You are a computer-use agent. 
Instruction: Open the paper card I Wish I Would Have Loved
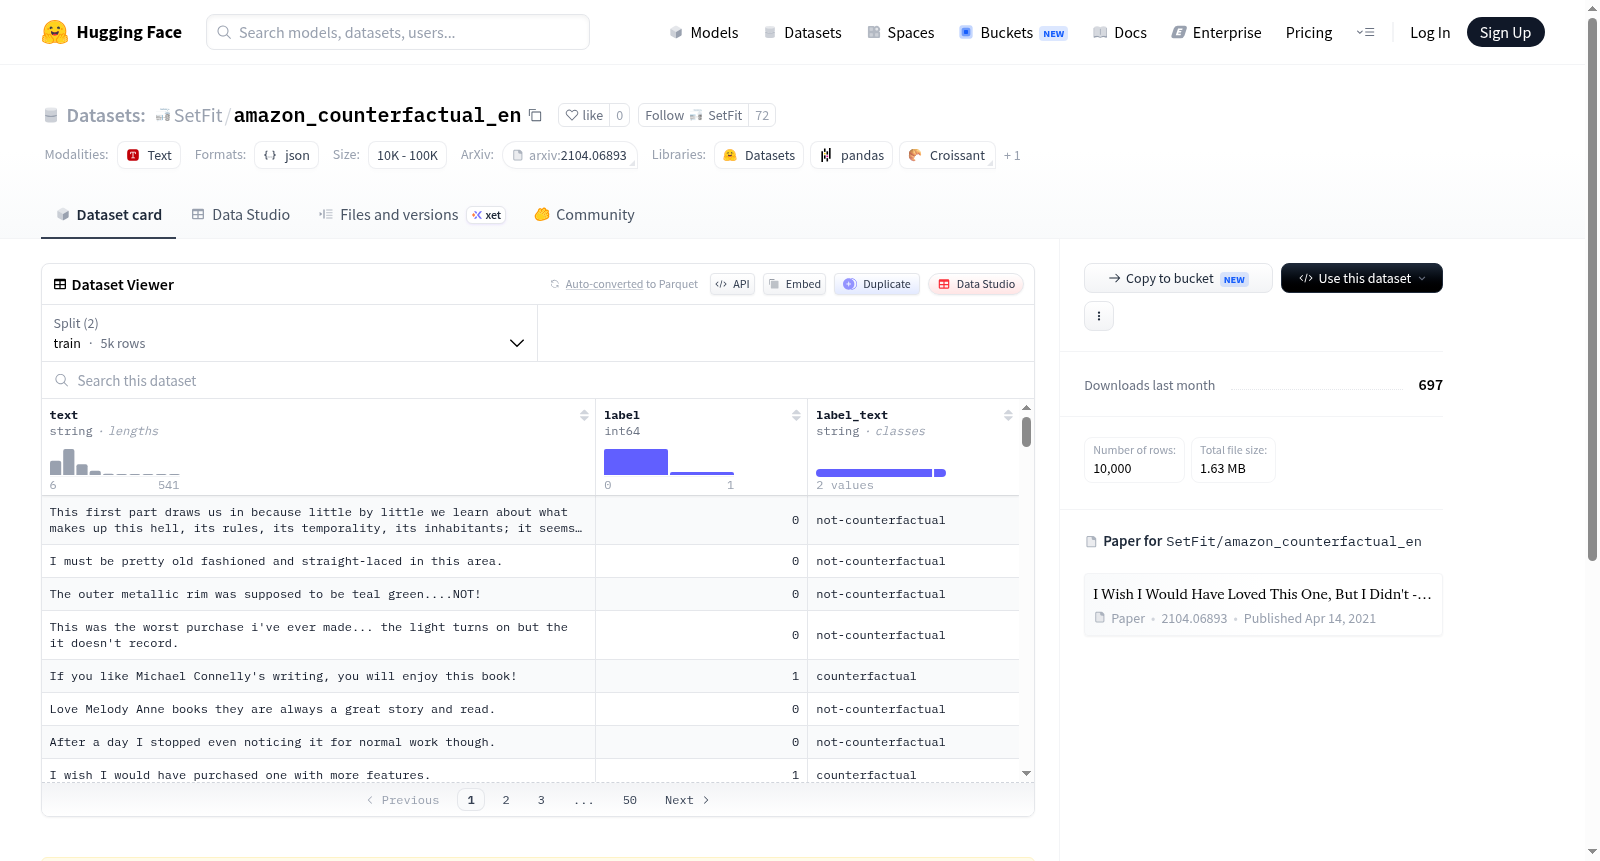pyautogui.click(x=1263, y=605)
